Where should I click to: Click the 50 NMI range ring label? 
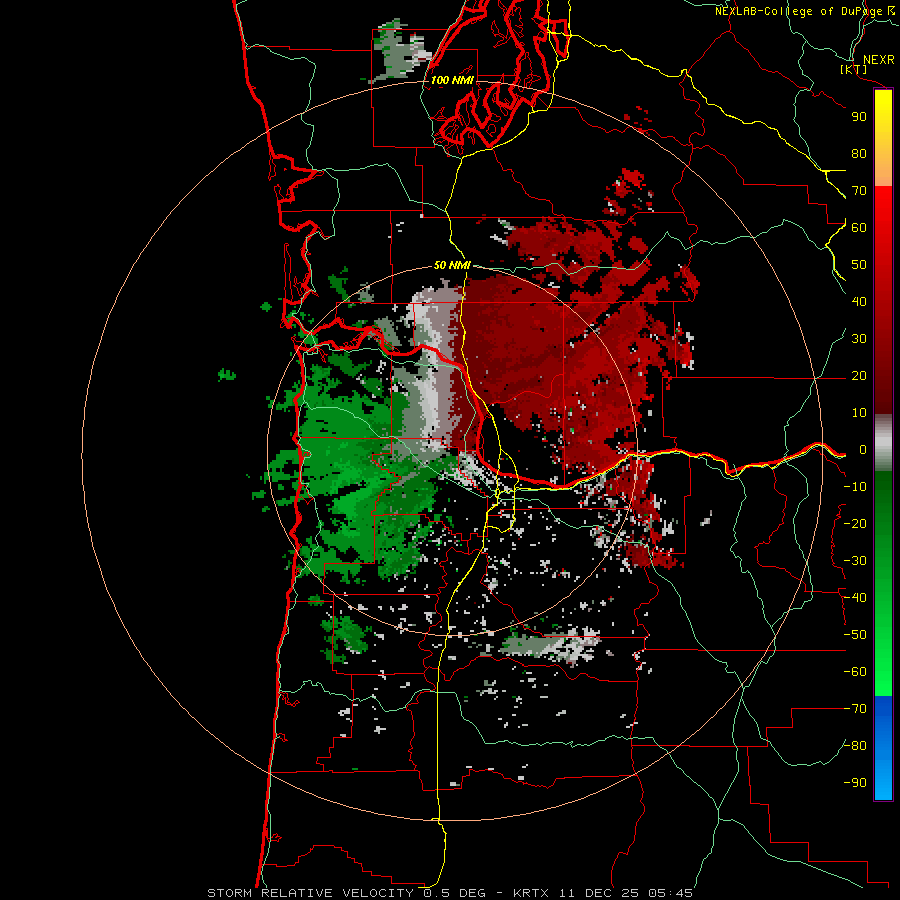pos(452,265)
